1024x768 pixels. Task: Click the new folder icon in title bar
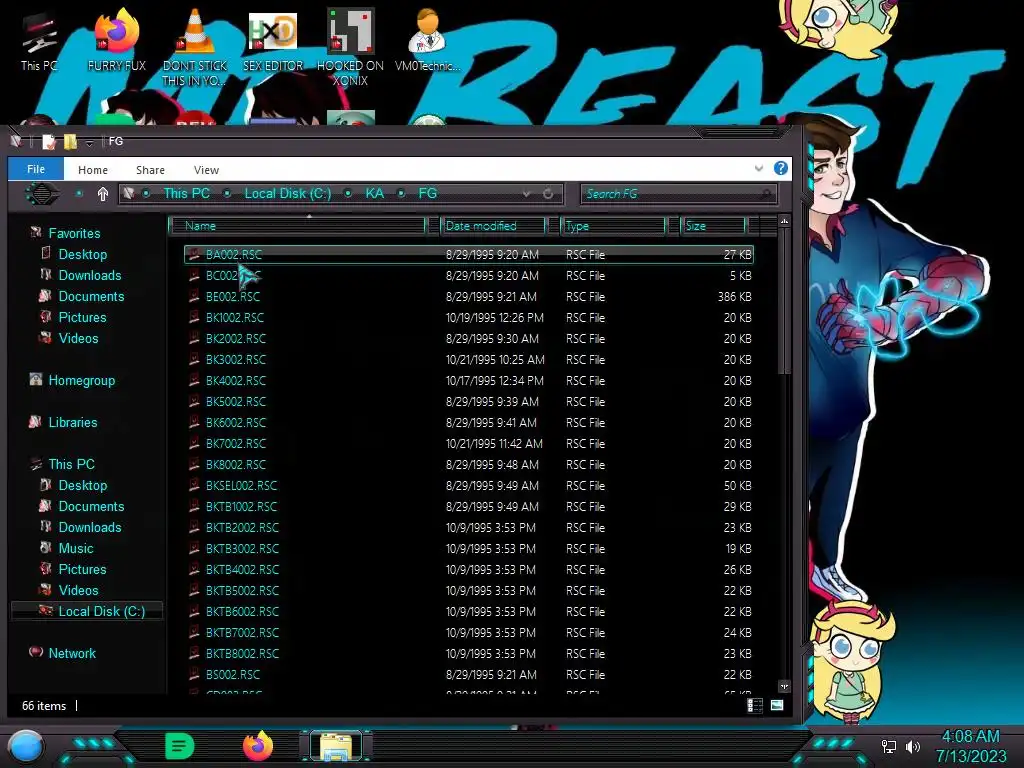coord(70,141)
